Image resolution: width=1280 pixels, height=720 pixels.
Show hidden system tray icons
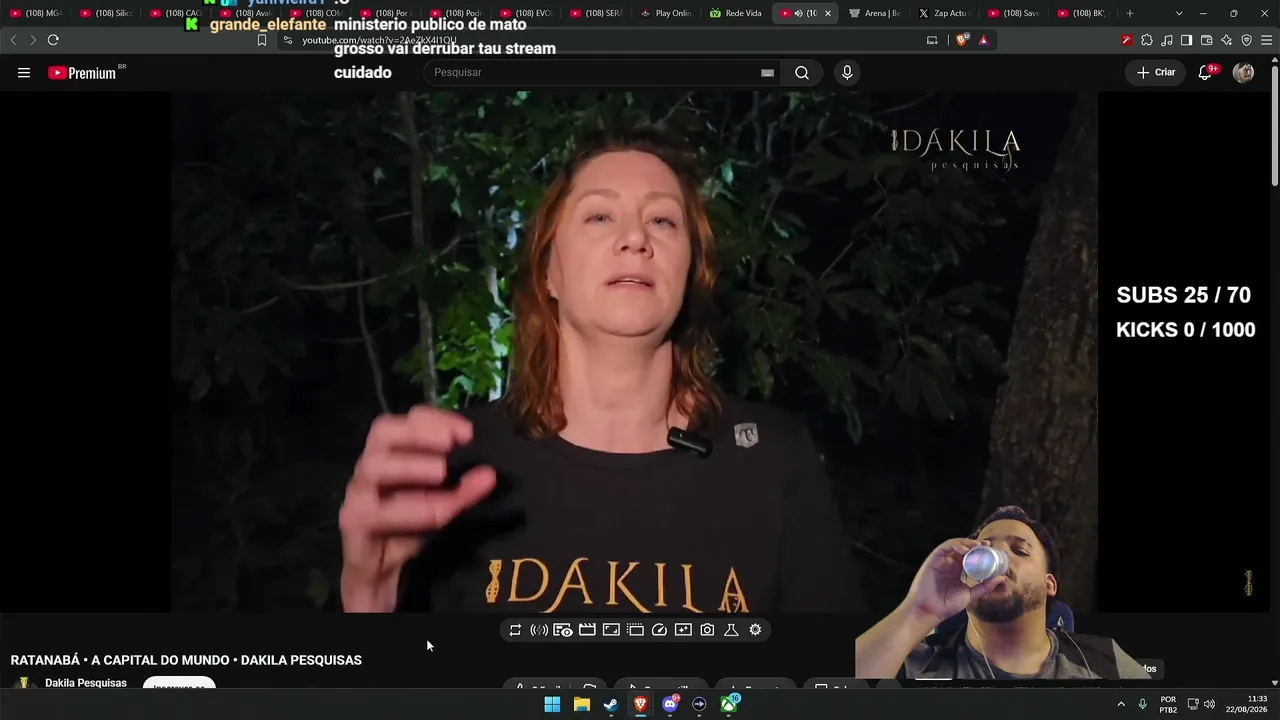1121,705
